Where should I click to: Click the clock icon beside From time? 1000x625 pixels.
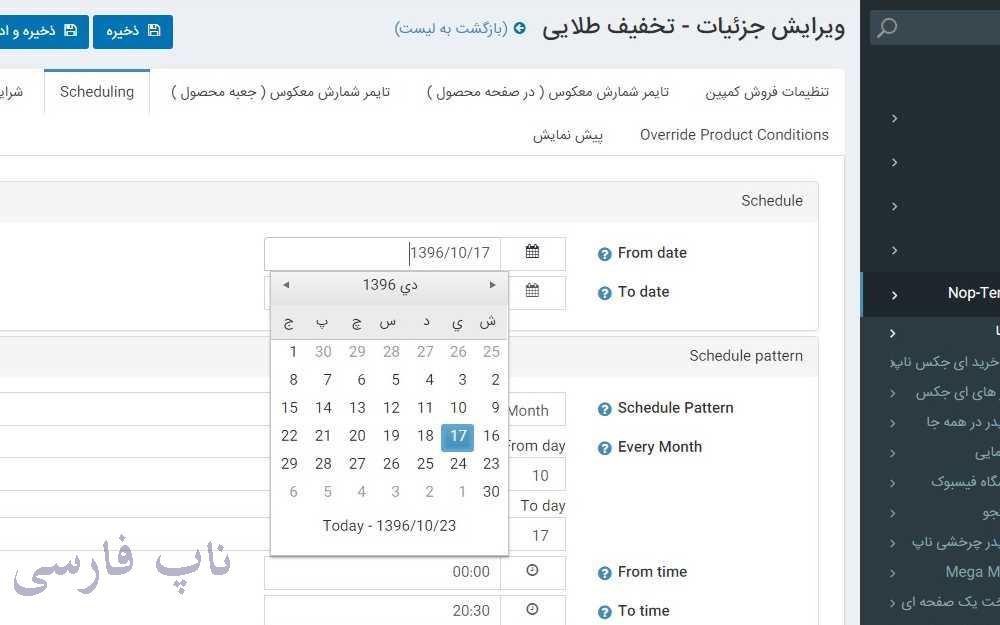pyautogui.click(x=533, y=571)
